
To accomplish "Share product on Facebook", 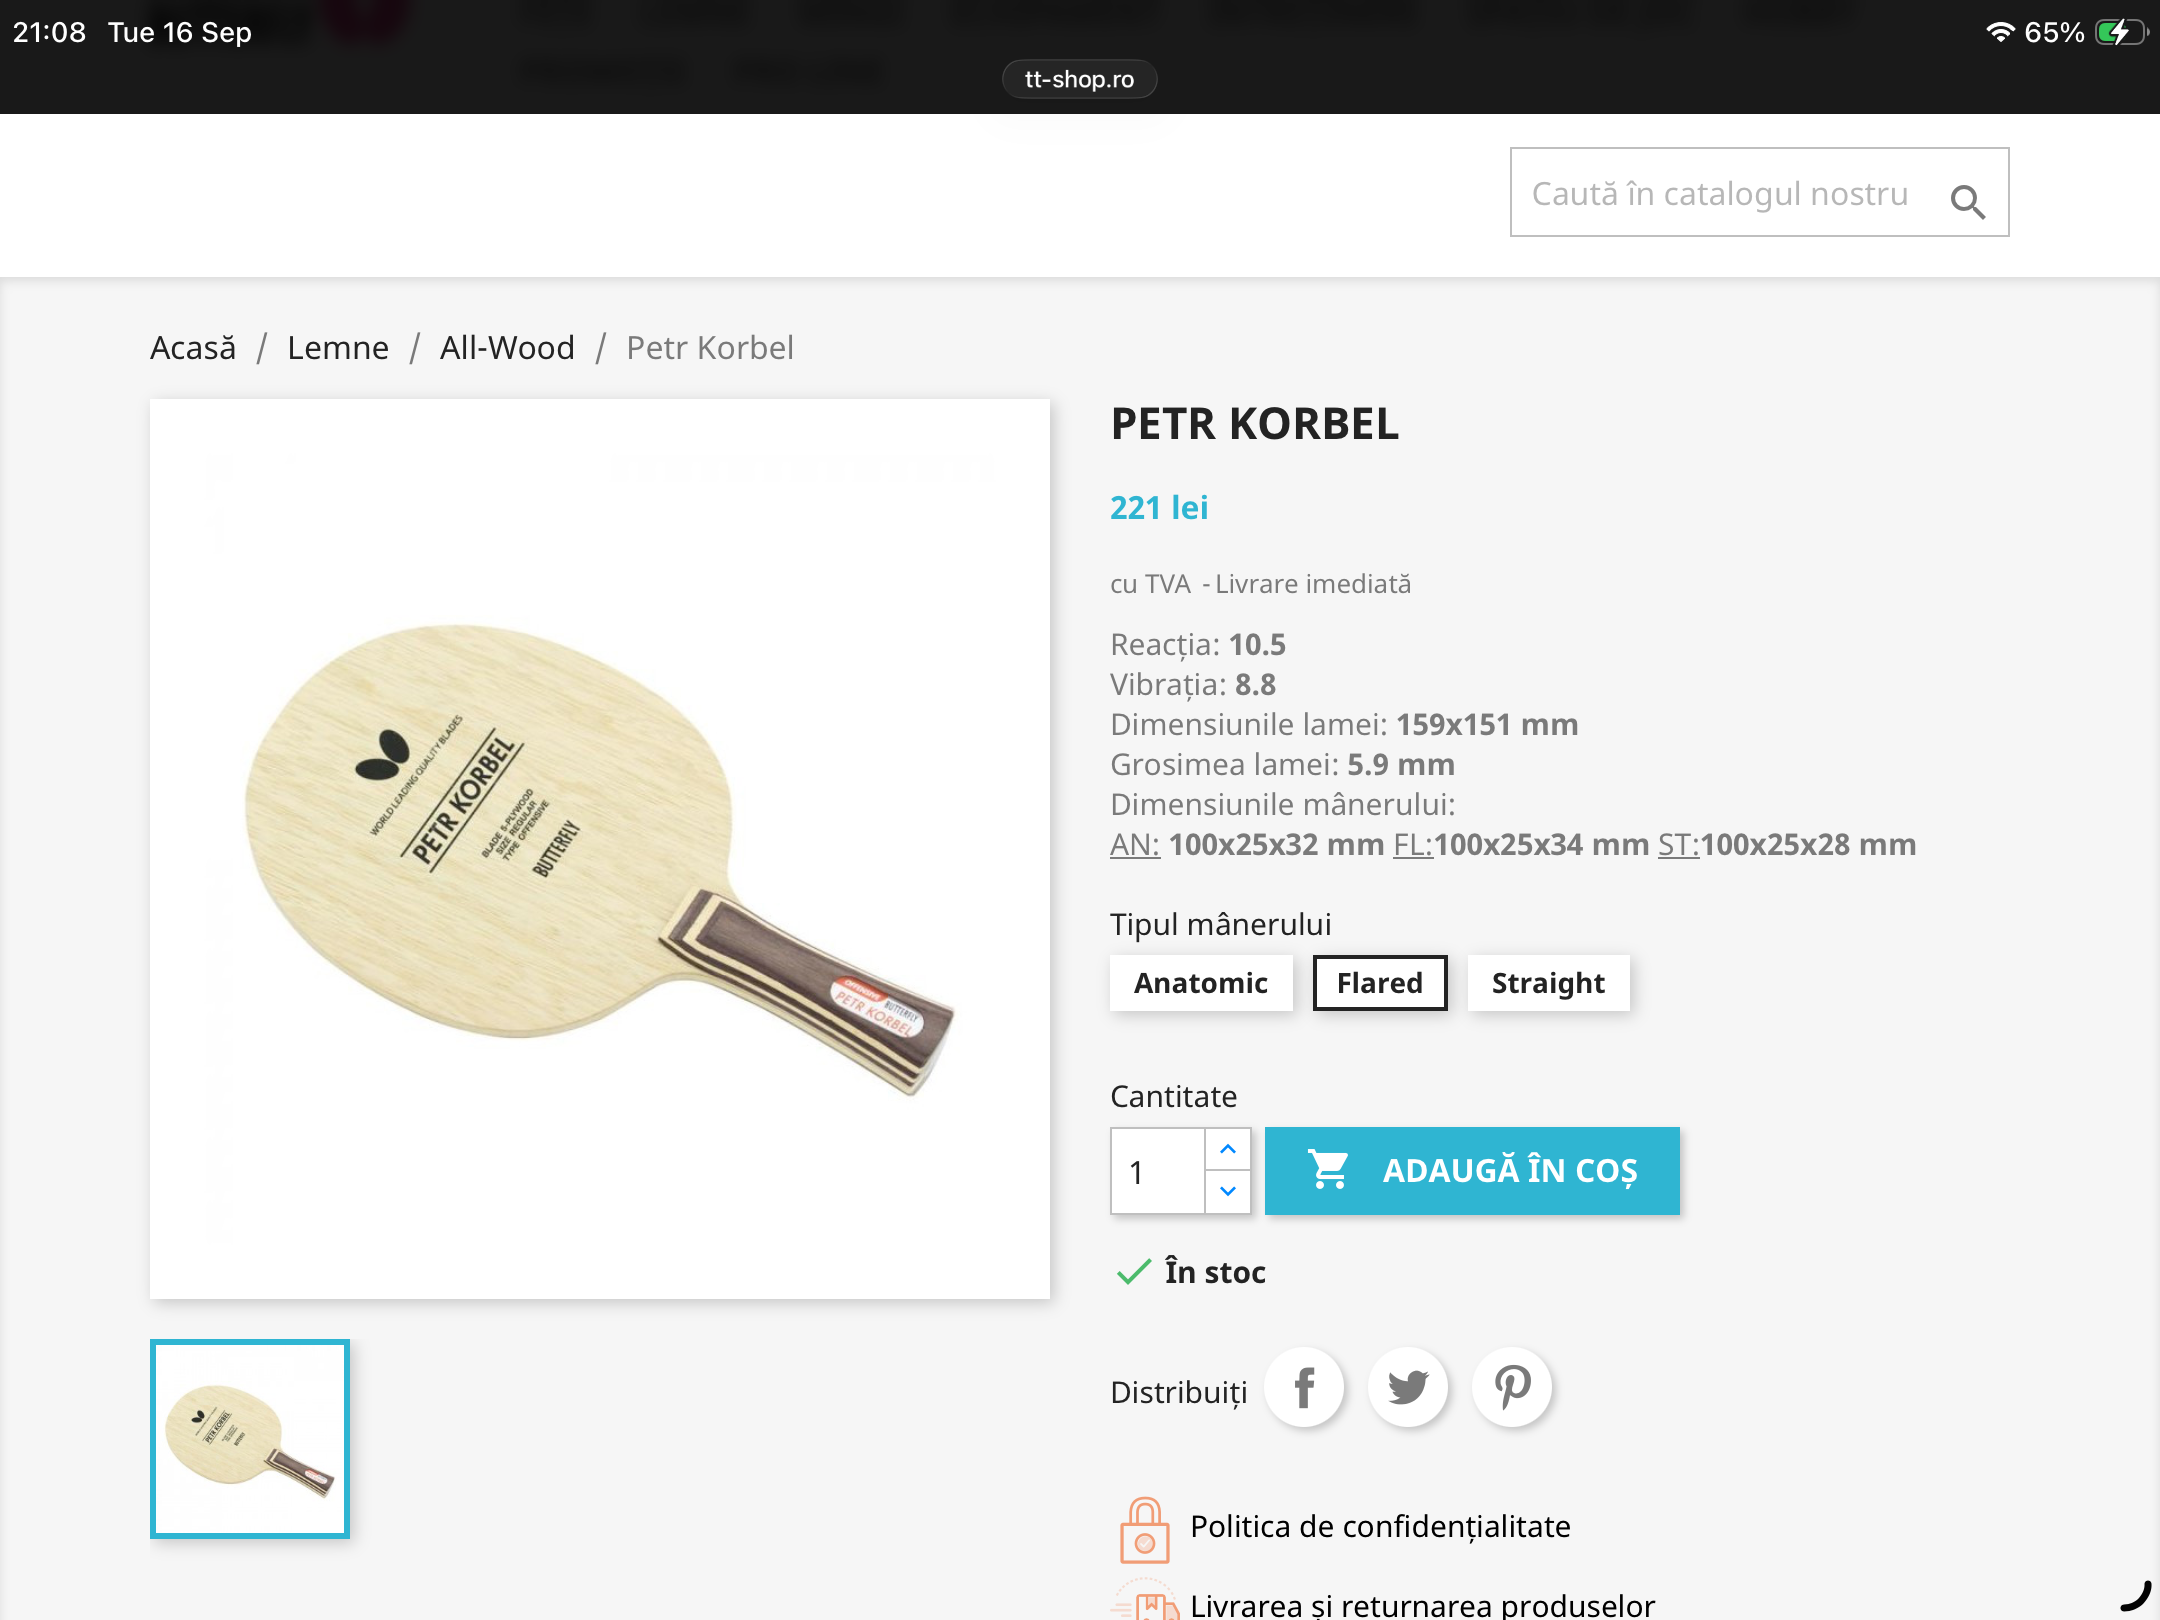I will click(1304, 1388).
